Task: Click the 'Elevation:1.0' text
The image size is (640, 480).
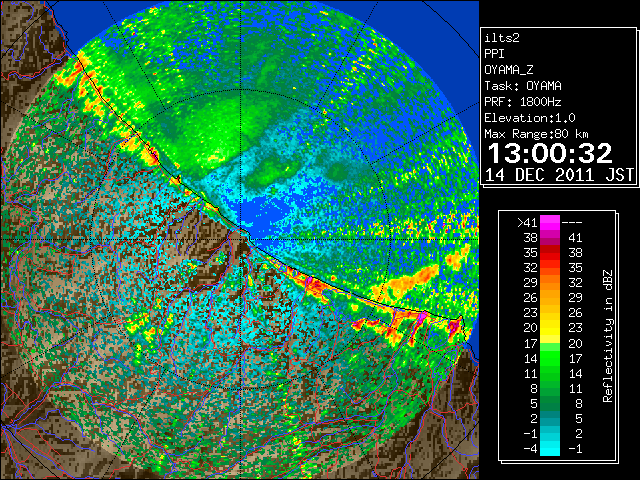Action: coord(530,118)
